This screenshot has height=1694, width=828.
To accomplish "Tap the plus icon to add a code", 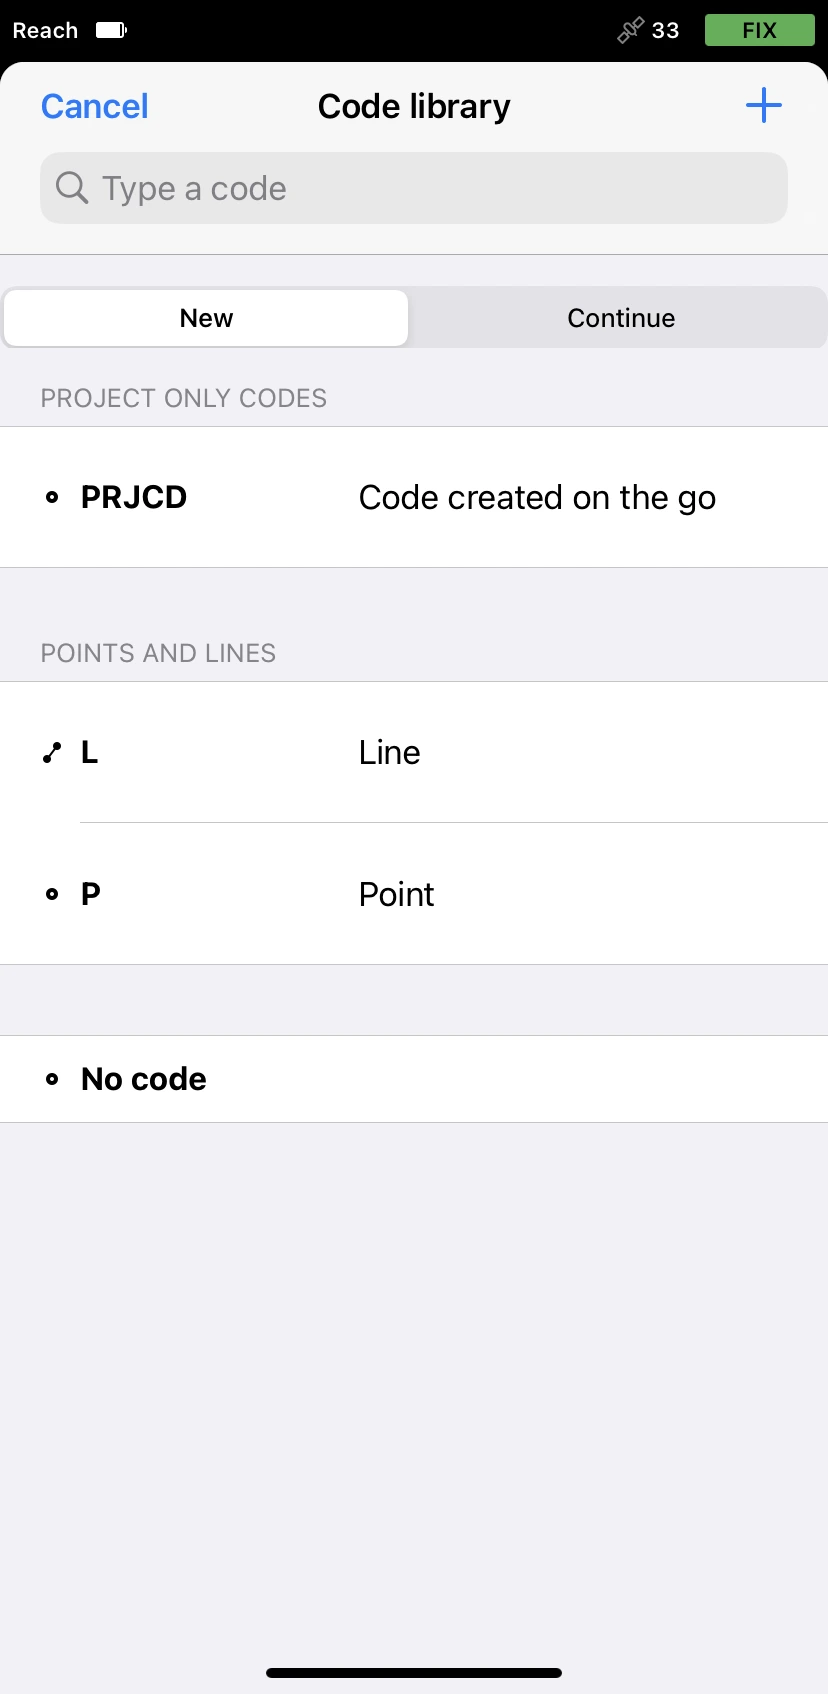I will point(764,105).
